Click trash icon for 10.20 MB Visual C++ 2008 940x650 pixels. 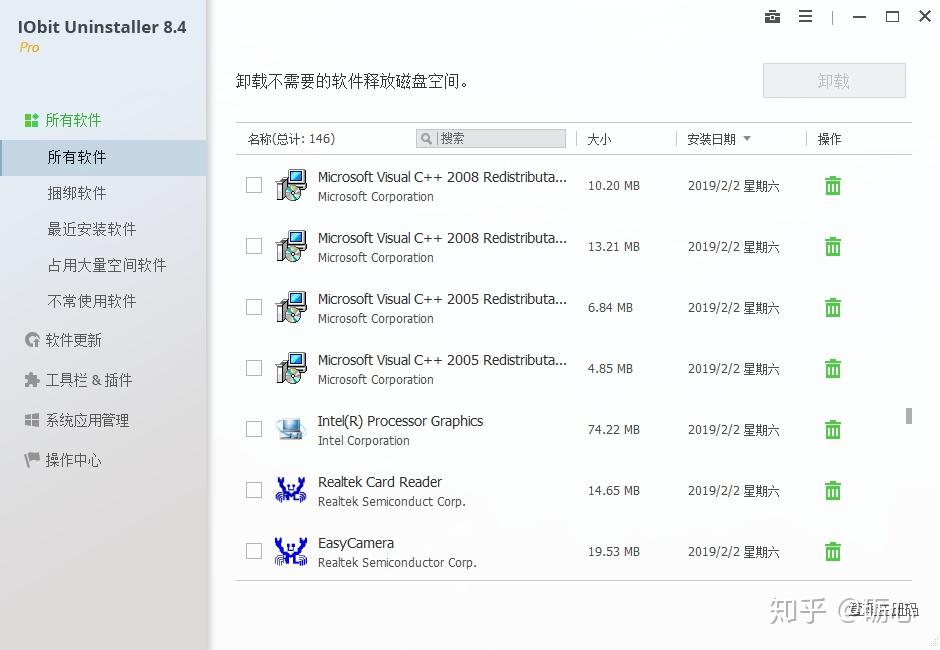833,186
